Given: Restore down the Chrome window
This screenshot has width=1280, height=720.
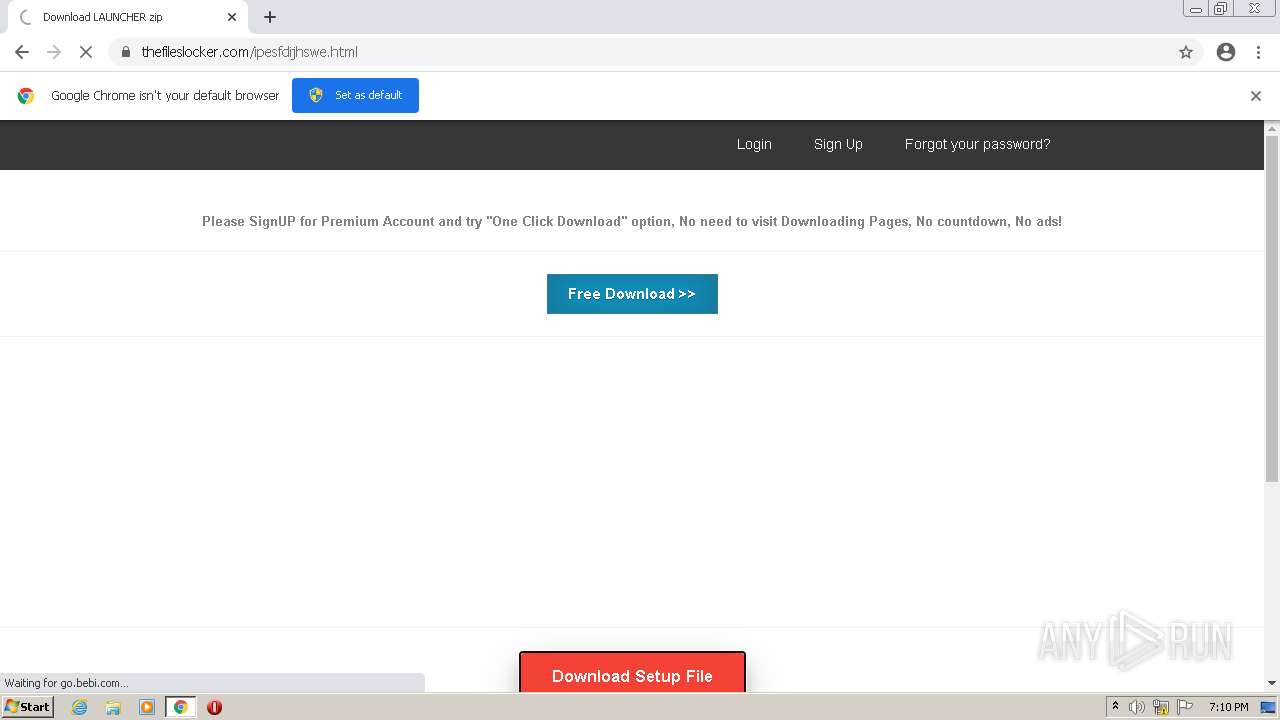Looking at the screenshot, I should [1221, 9].
